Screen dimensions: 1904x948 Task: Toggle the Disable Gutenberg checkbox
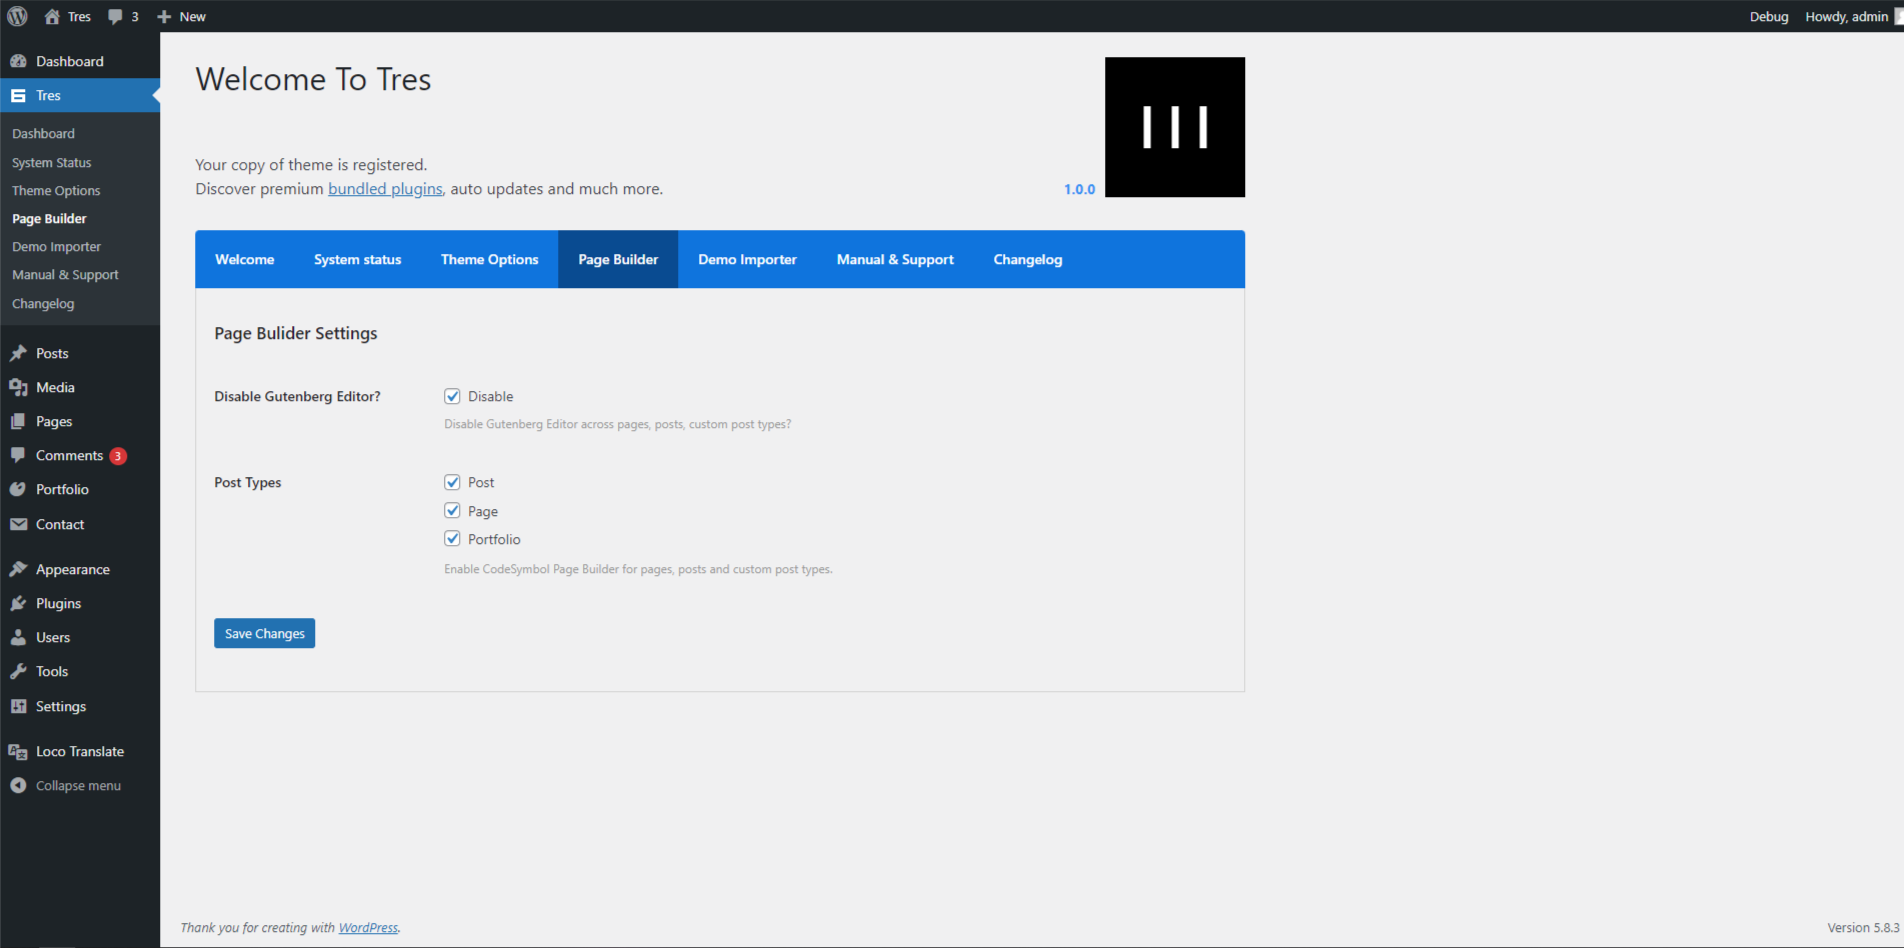pyautogui.click(x=452, y=396)
